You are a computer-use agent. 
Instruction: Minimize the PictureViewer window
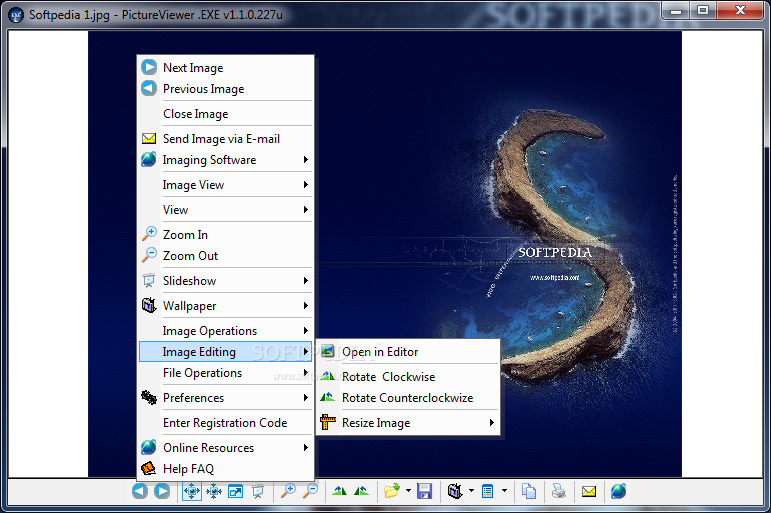(676, 11)
